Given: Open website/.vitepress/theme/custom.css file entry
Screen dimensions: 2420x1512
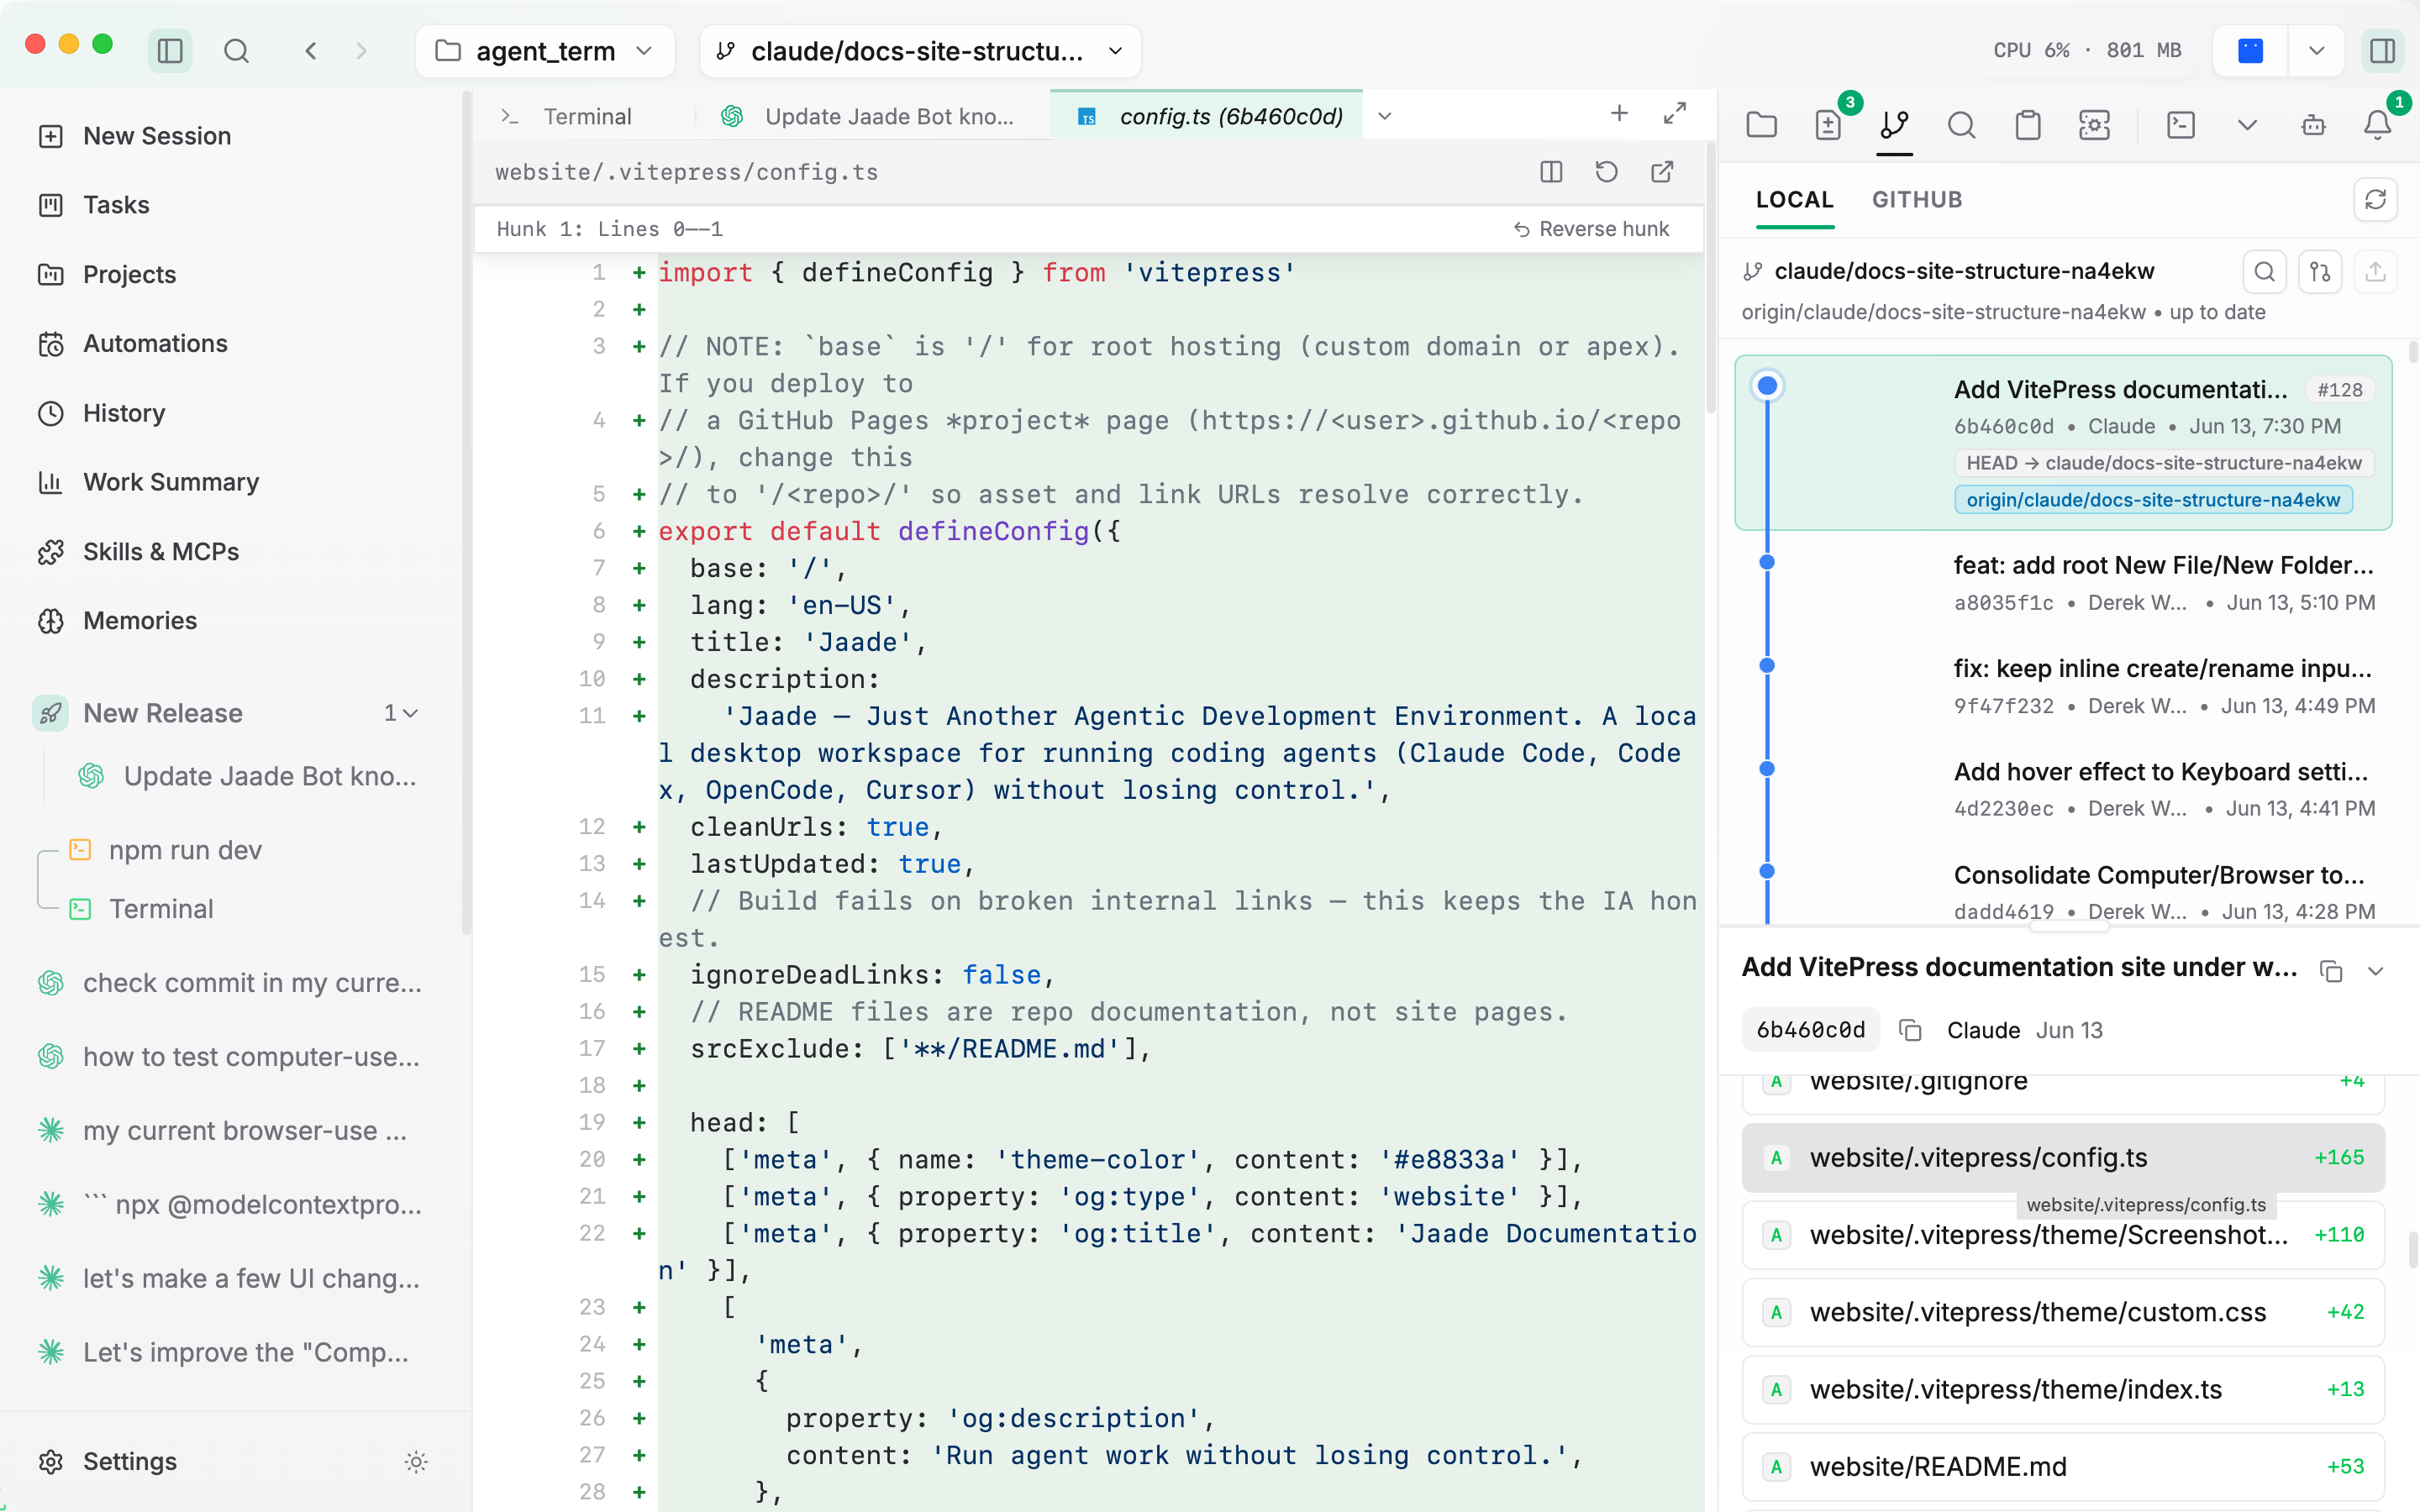Looking at the screenshot, I should tap(2062, 1312).
